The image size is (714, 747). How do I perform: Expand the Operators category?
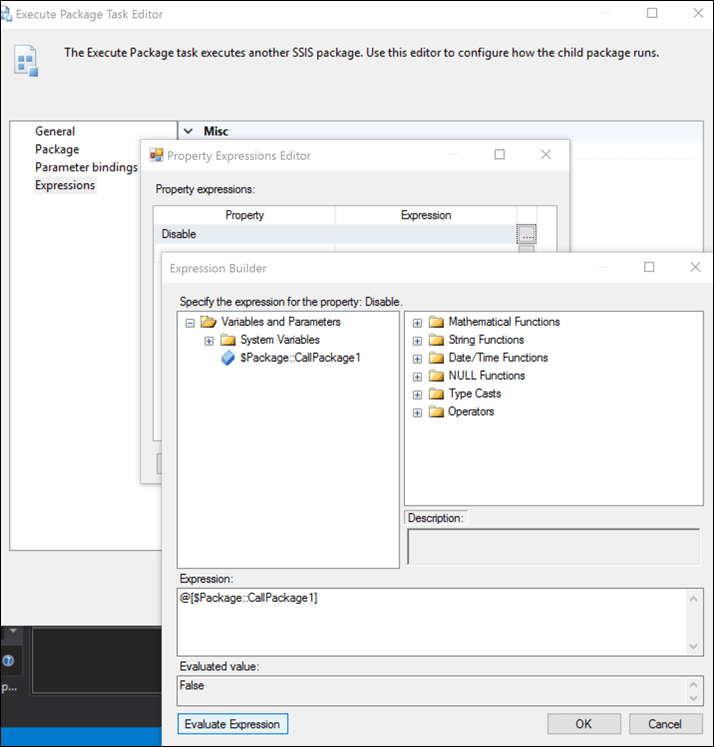coord(417,412)
